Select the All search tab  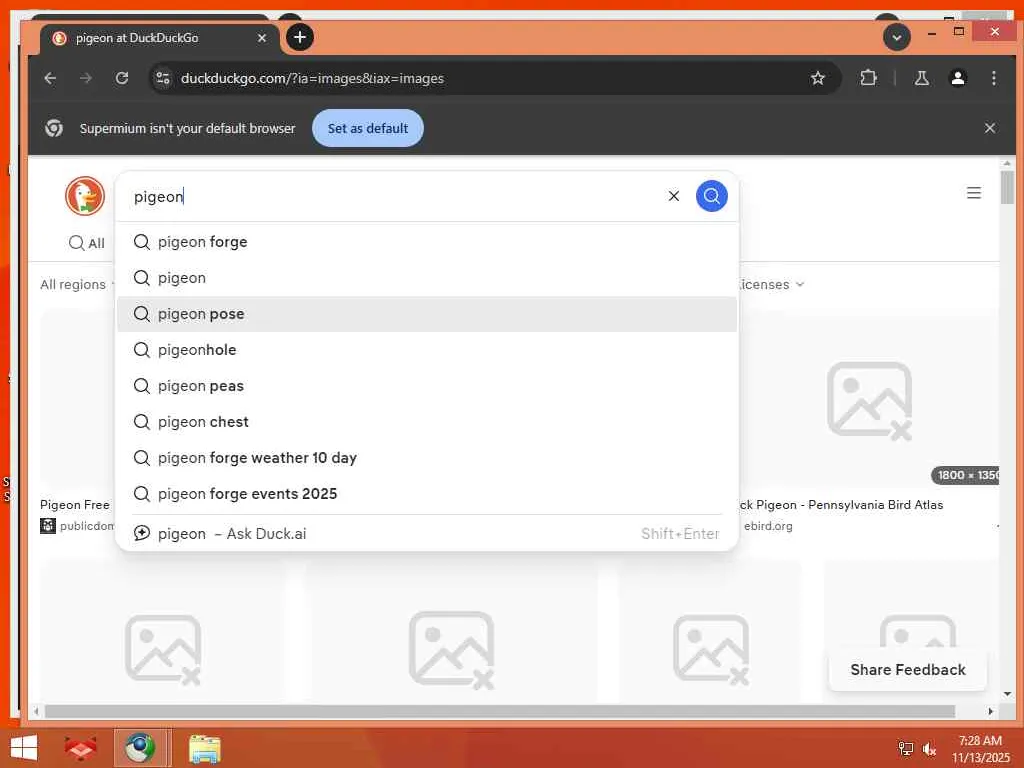coord(86,243)
